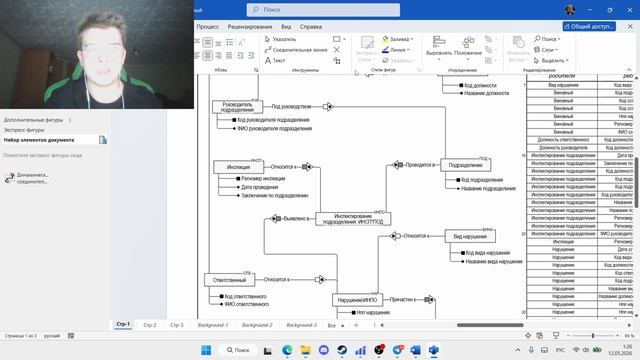Image resolution: width=640 pixels, height=360 pixels.
Task: Open the Help (Справка) ribbon tab
Action: coord(311,27)
